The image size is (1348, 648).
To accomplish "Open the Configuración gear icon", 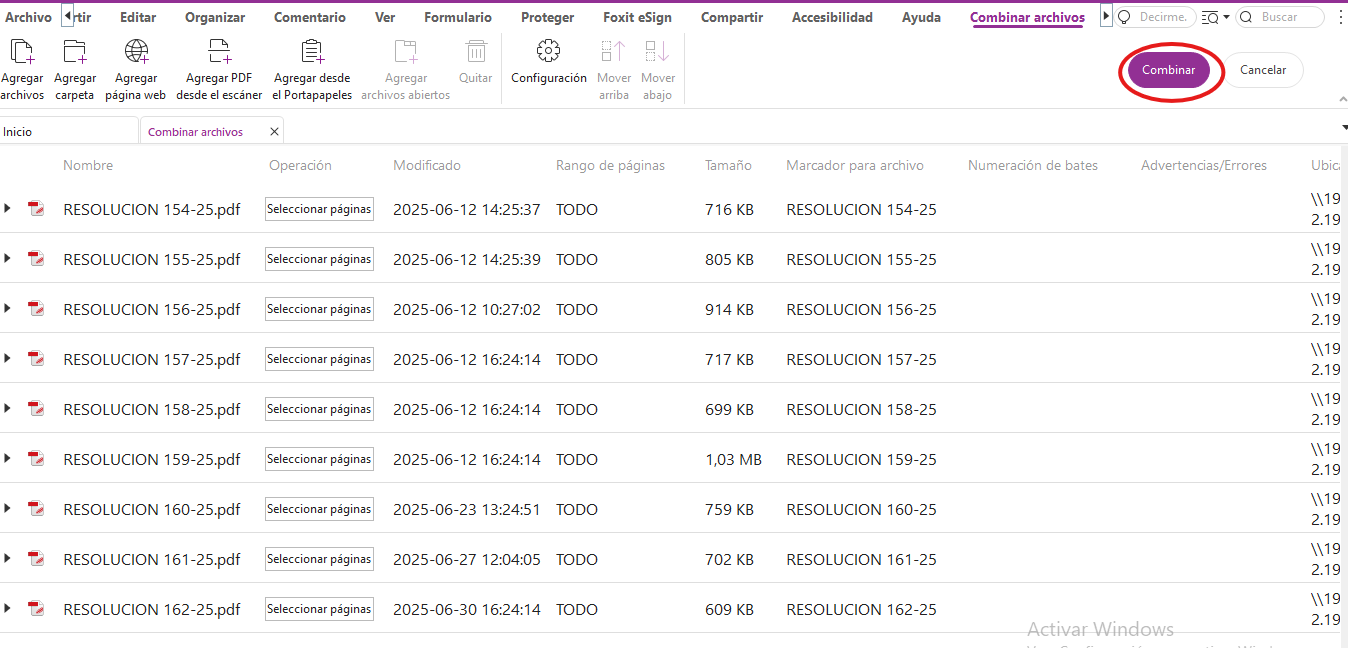I will [x=548, y=50].
